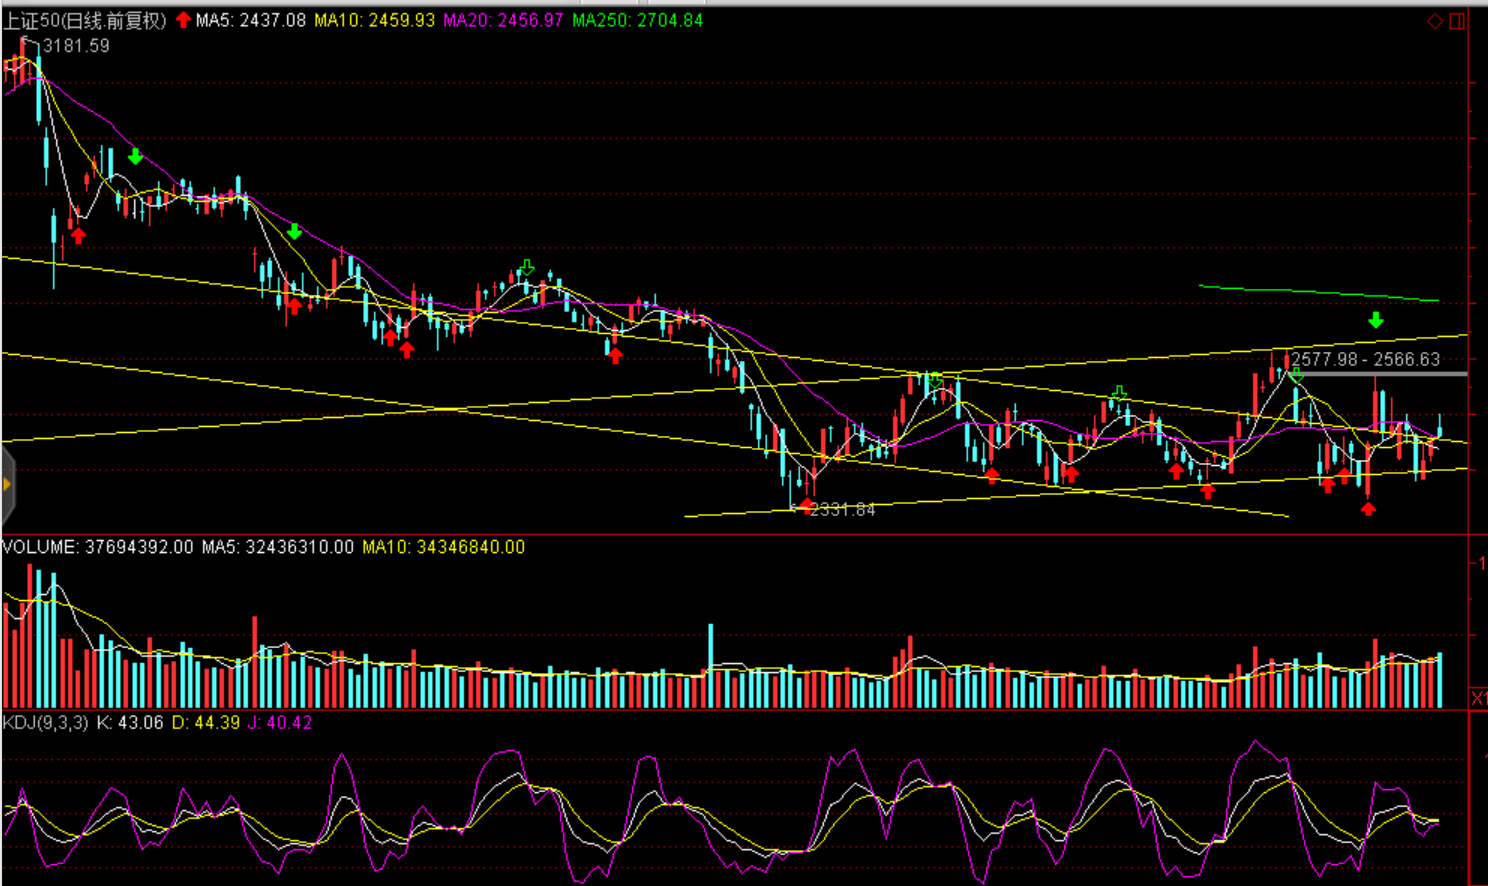Image resolution: width=1488 pixels, height=886 pixels.
Task: Click the magenta MA20 indicator label
Action: click(503, 21)
